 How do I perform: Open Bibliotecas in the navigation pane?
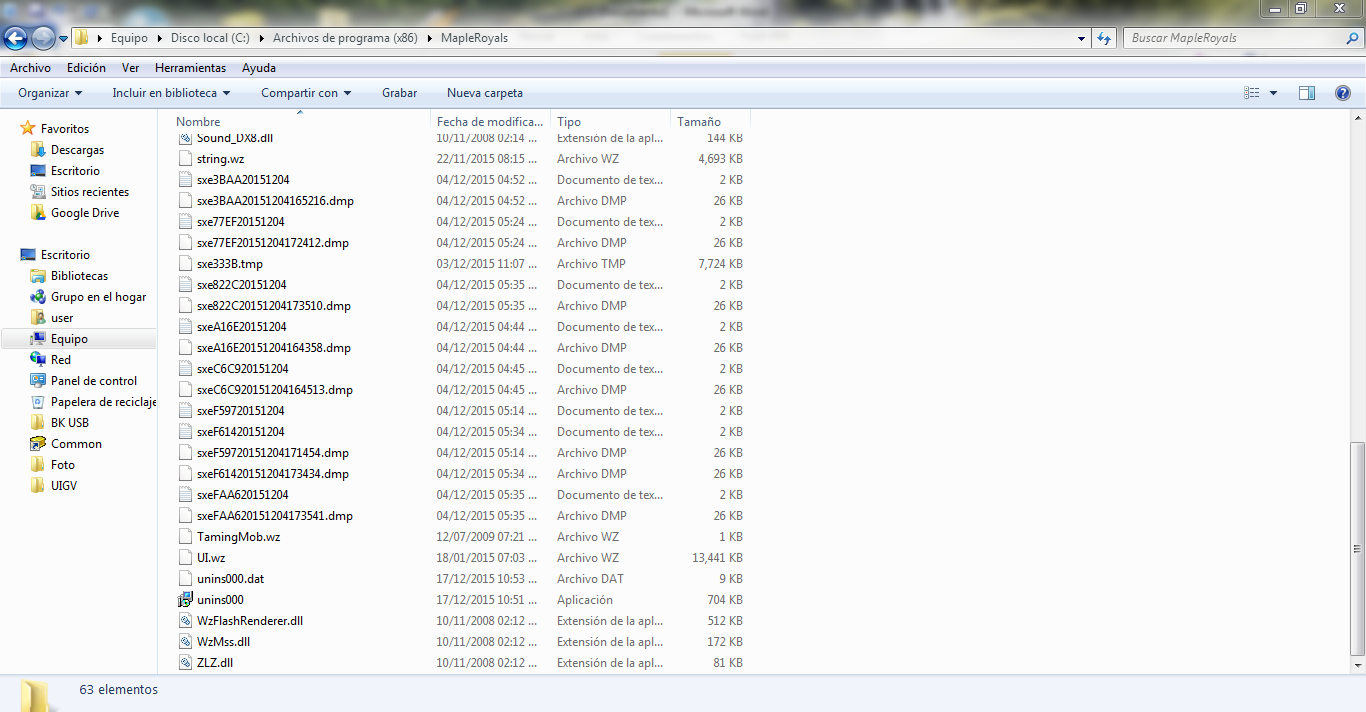click(x=79, y=276)
